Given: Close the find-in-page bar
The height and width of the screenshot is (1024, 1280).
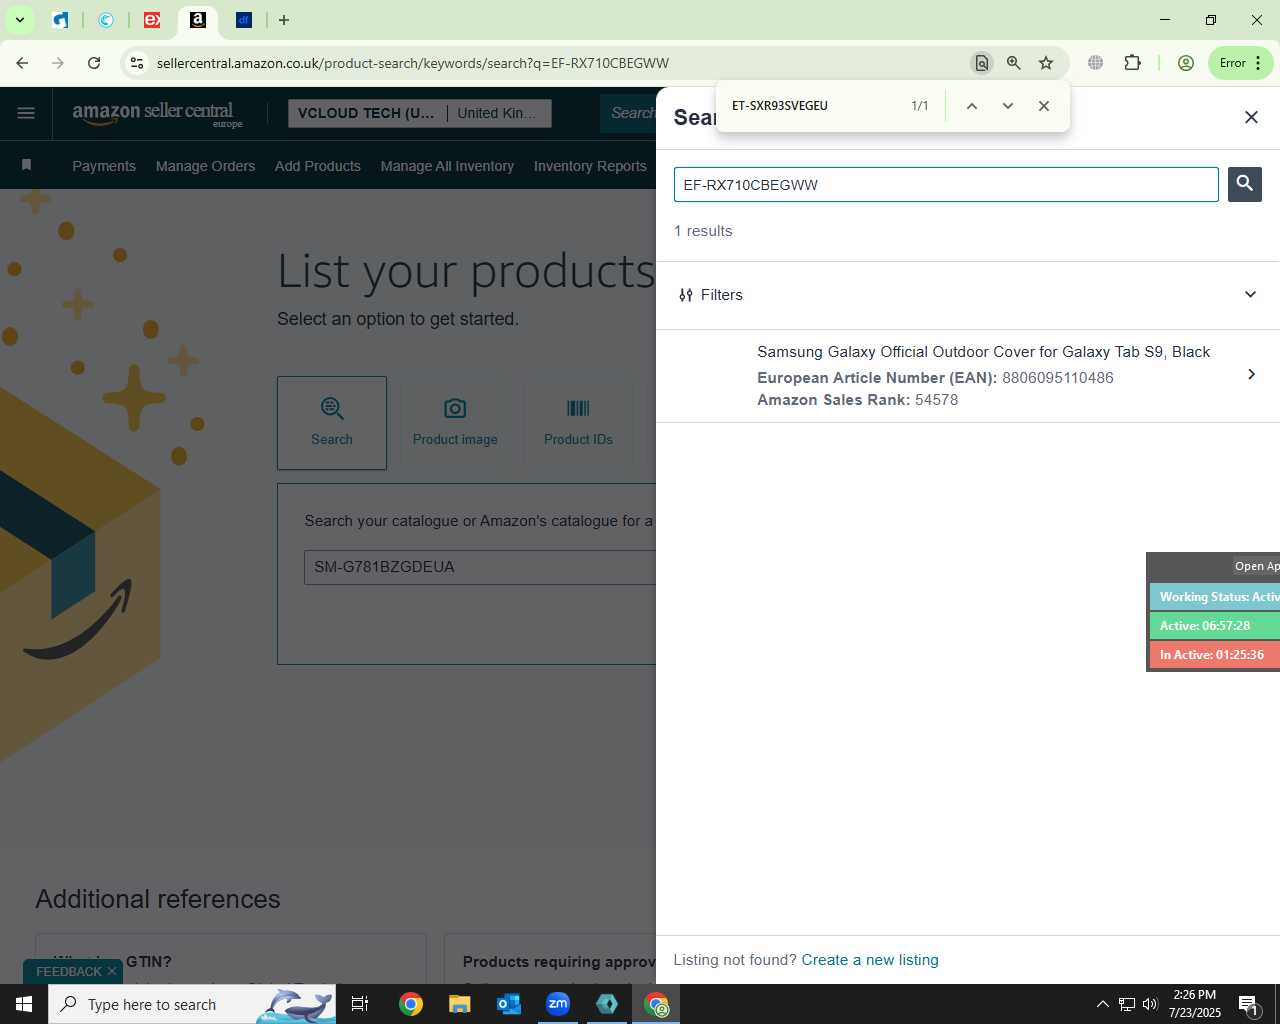Looking at the screenshot, I should tap(1043, 106).
